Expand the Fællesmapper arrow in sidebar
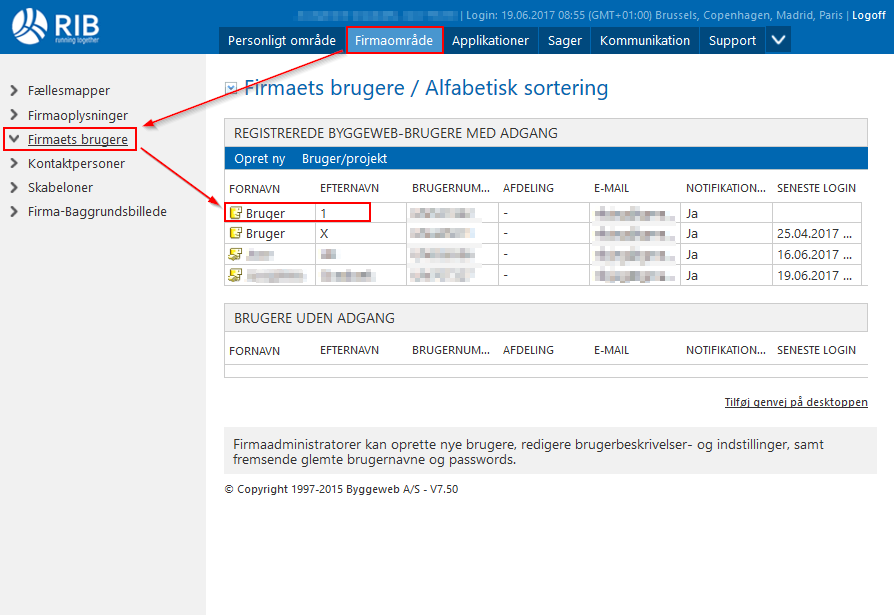Image resolution: width=894 pixels, height=615 pixels. click(x=14, y=91)
